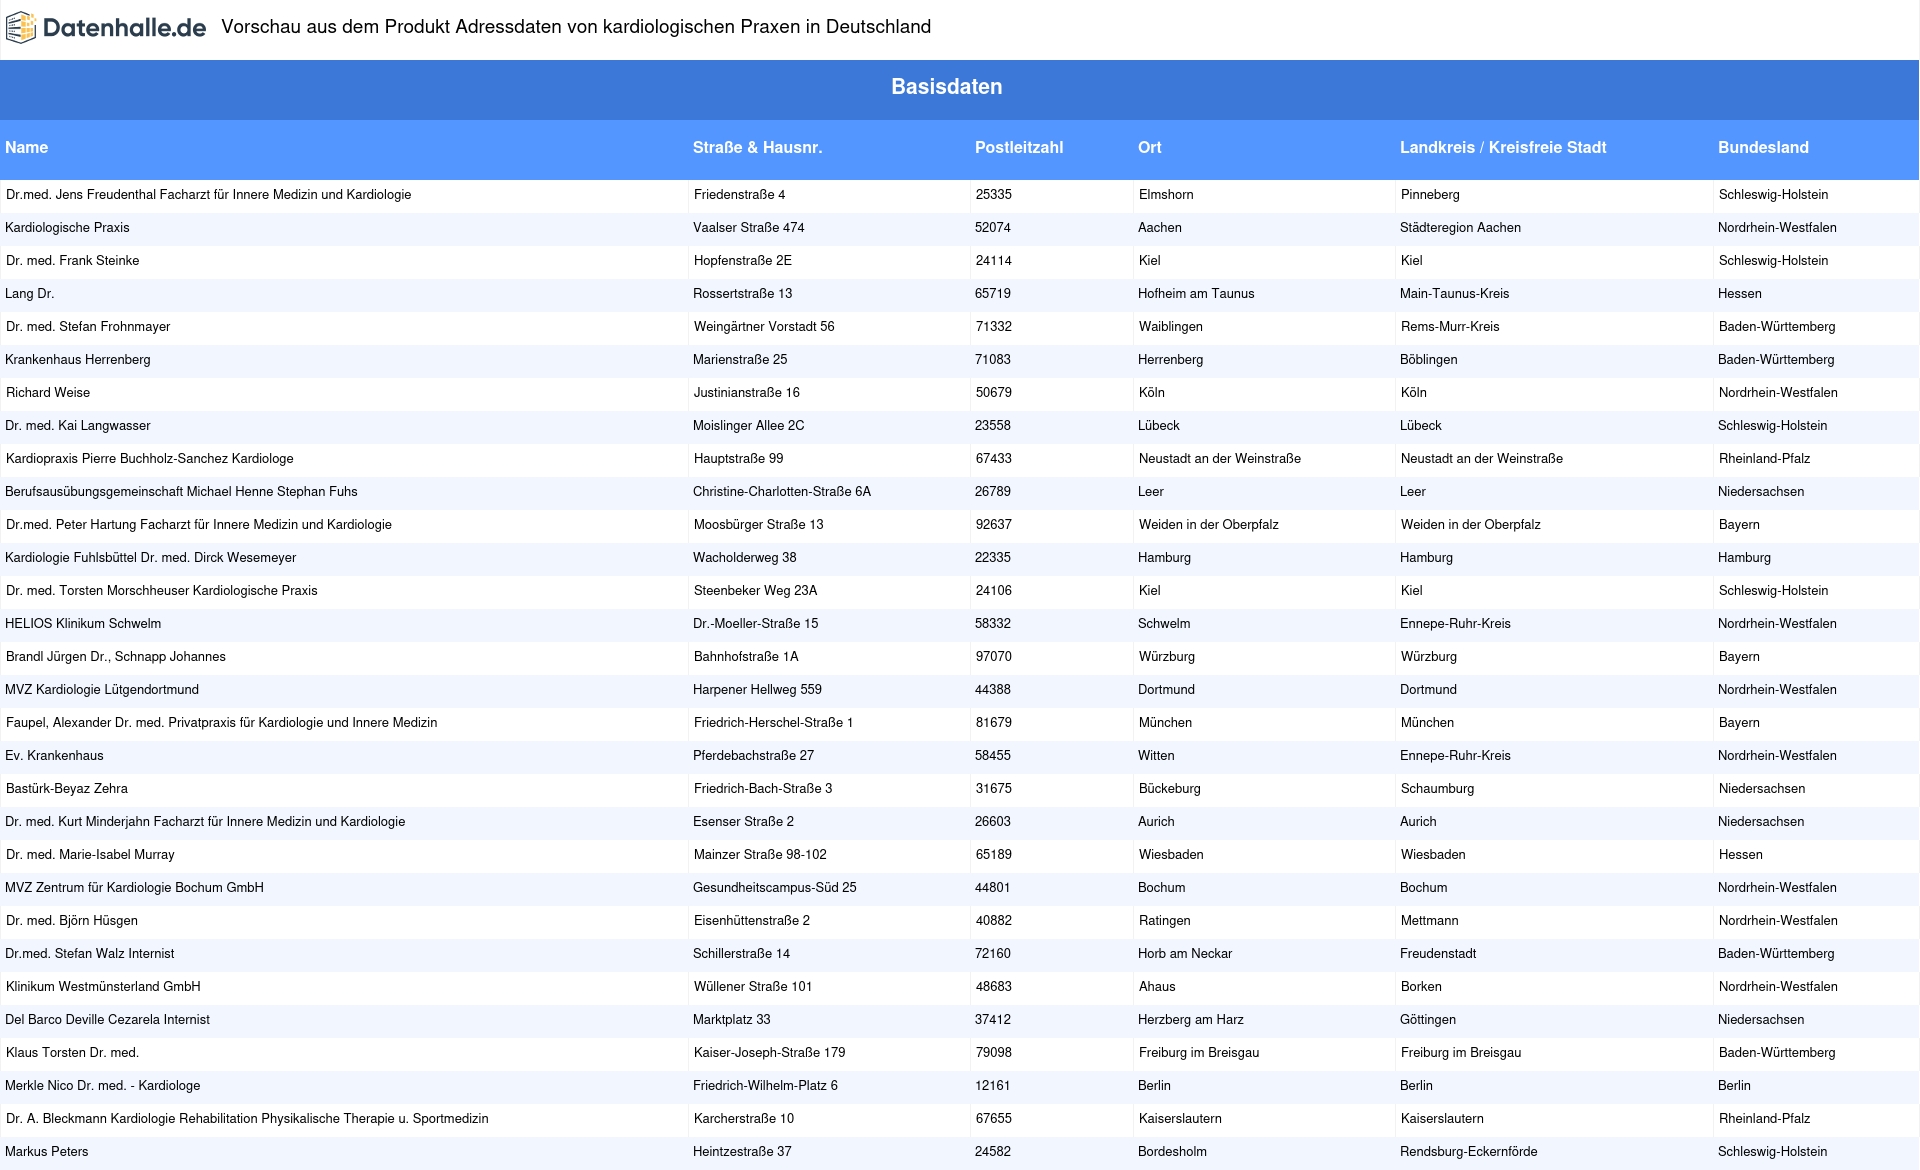The image size is (1920, 1170).
Task: Click MVZ Zentrum für Kardiologie Bochum GmbH
Action: click(134, 888)
